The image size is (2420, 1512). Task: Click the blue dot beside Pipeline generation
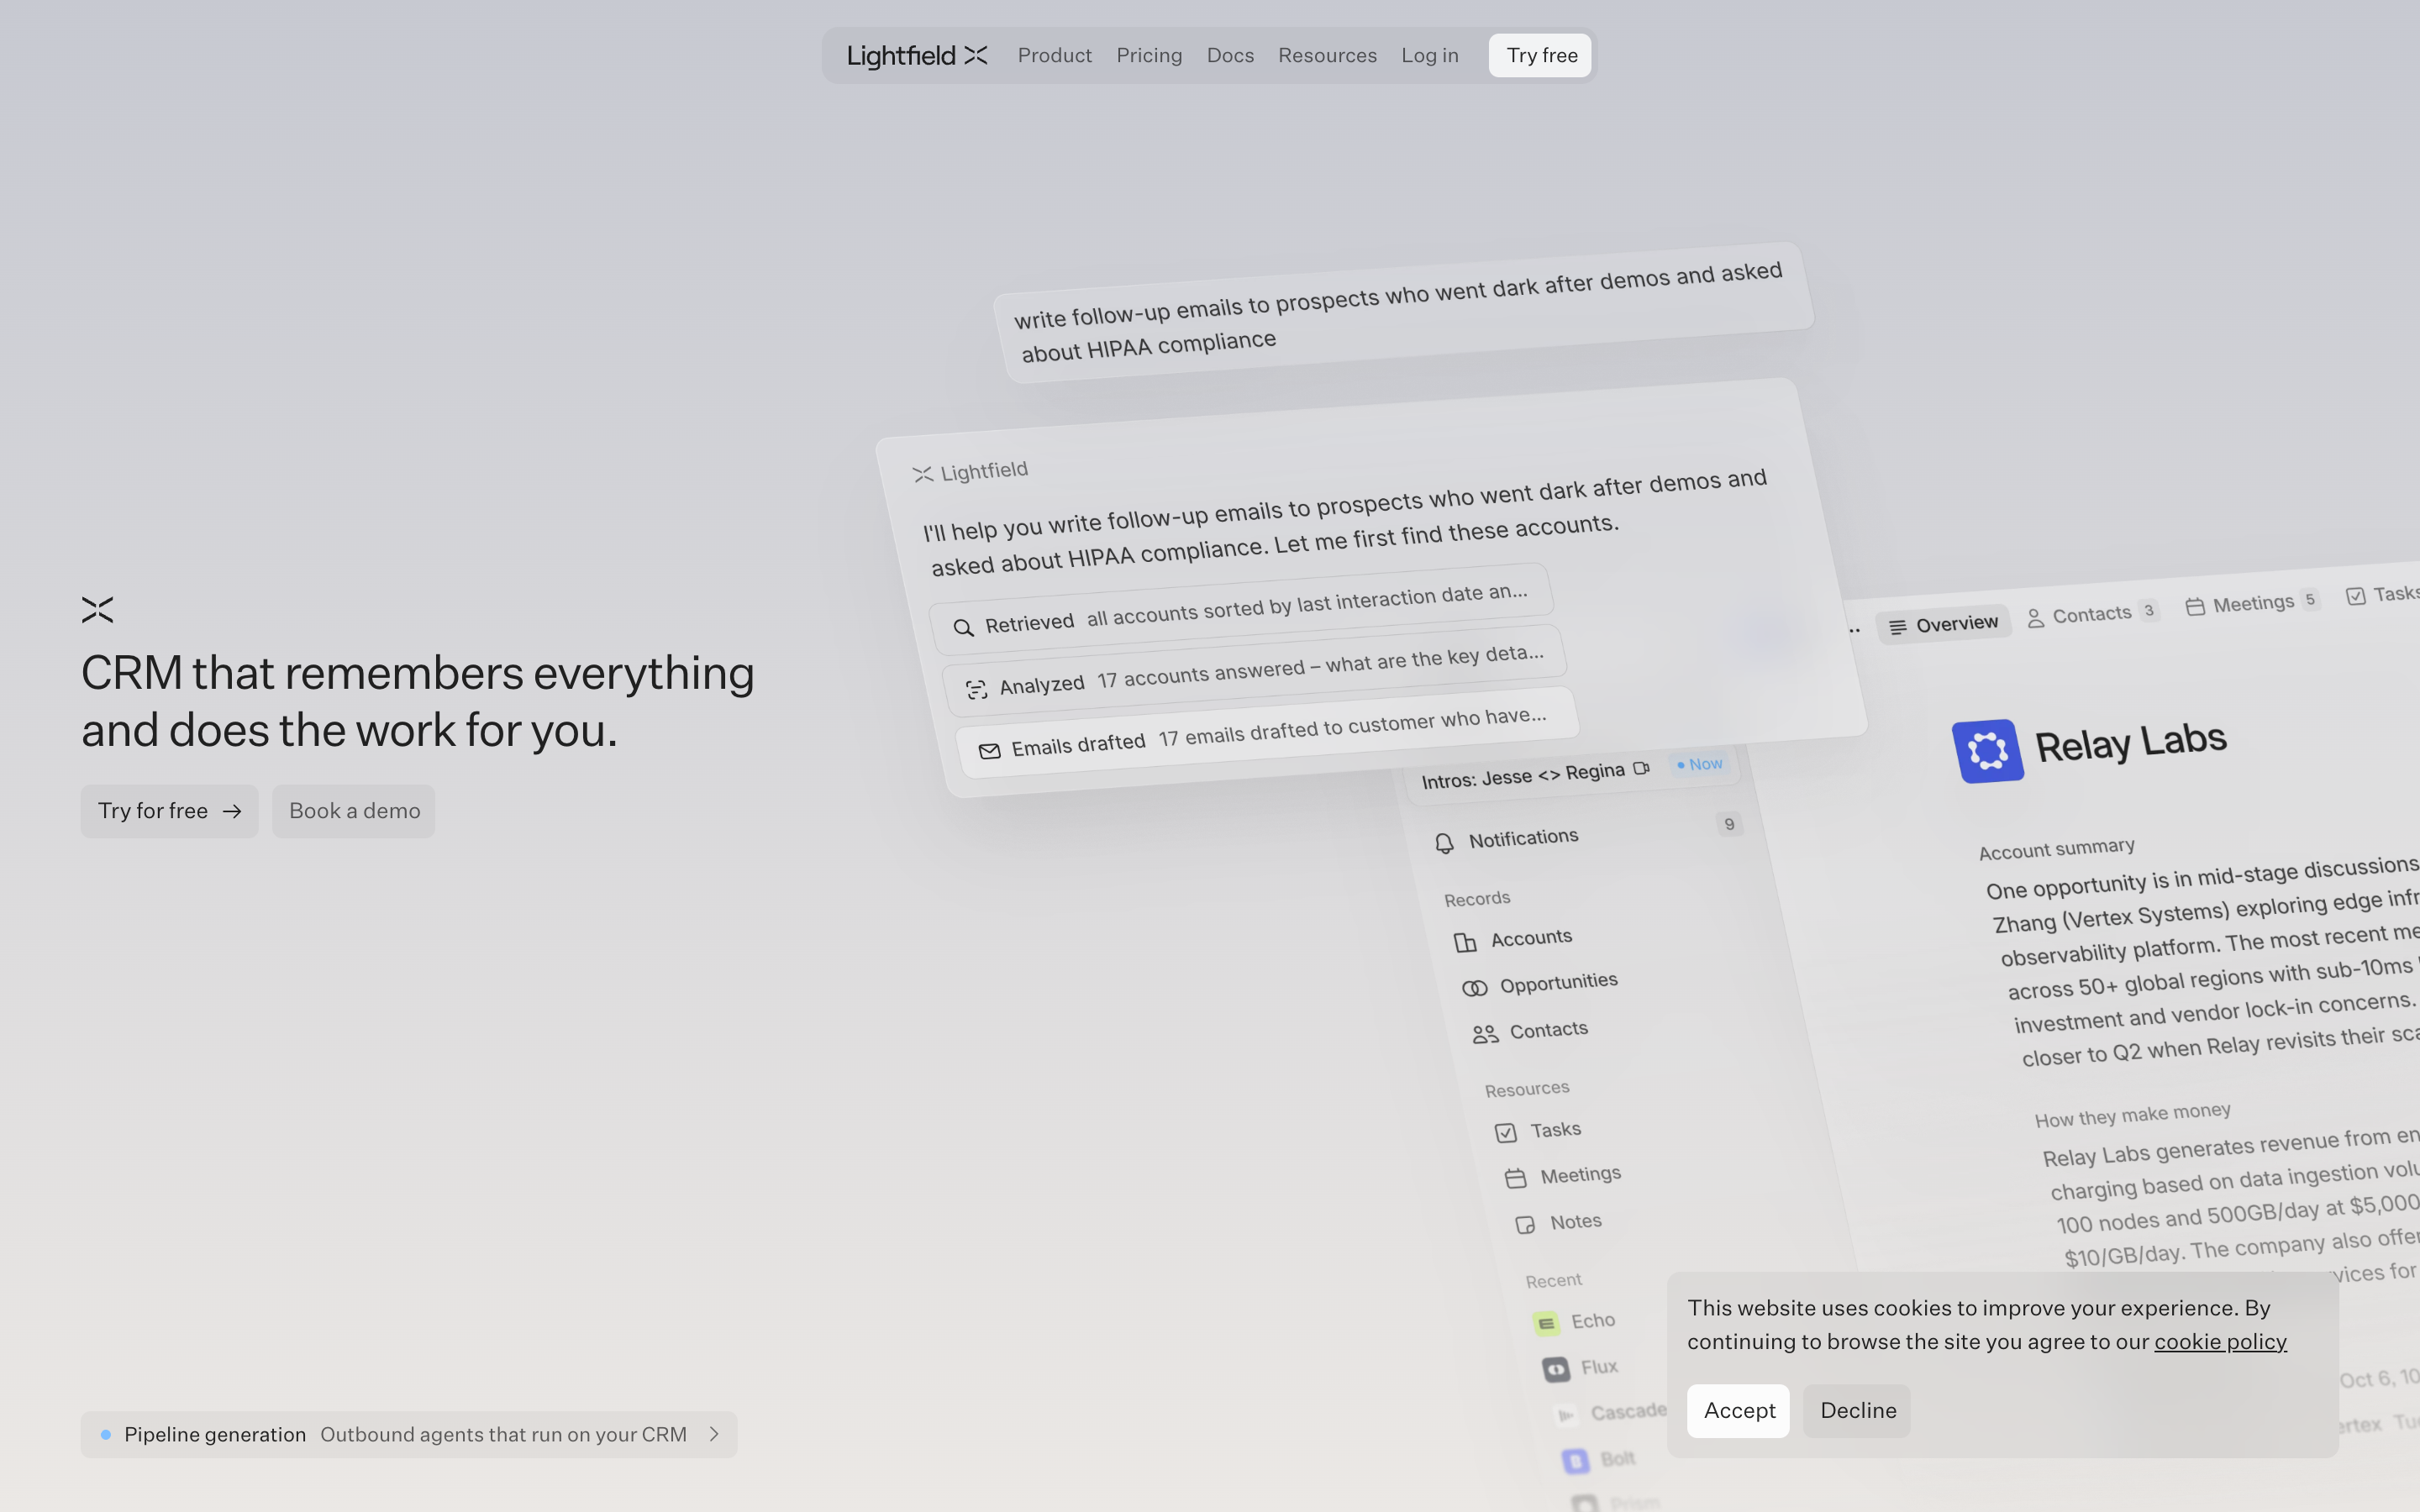pyautogui.click(x=106, y=1434)
